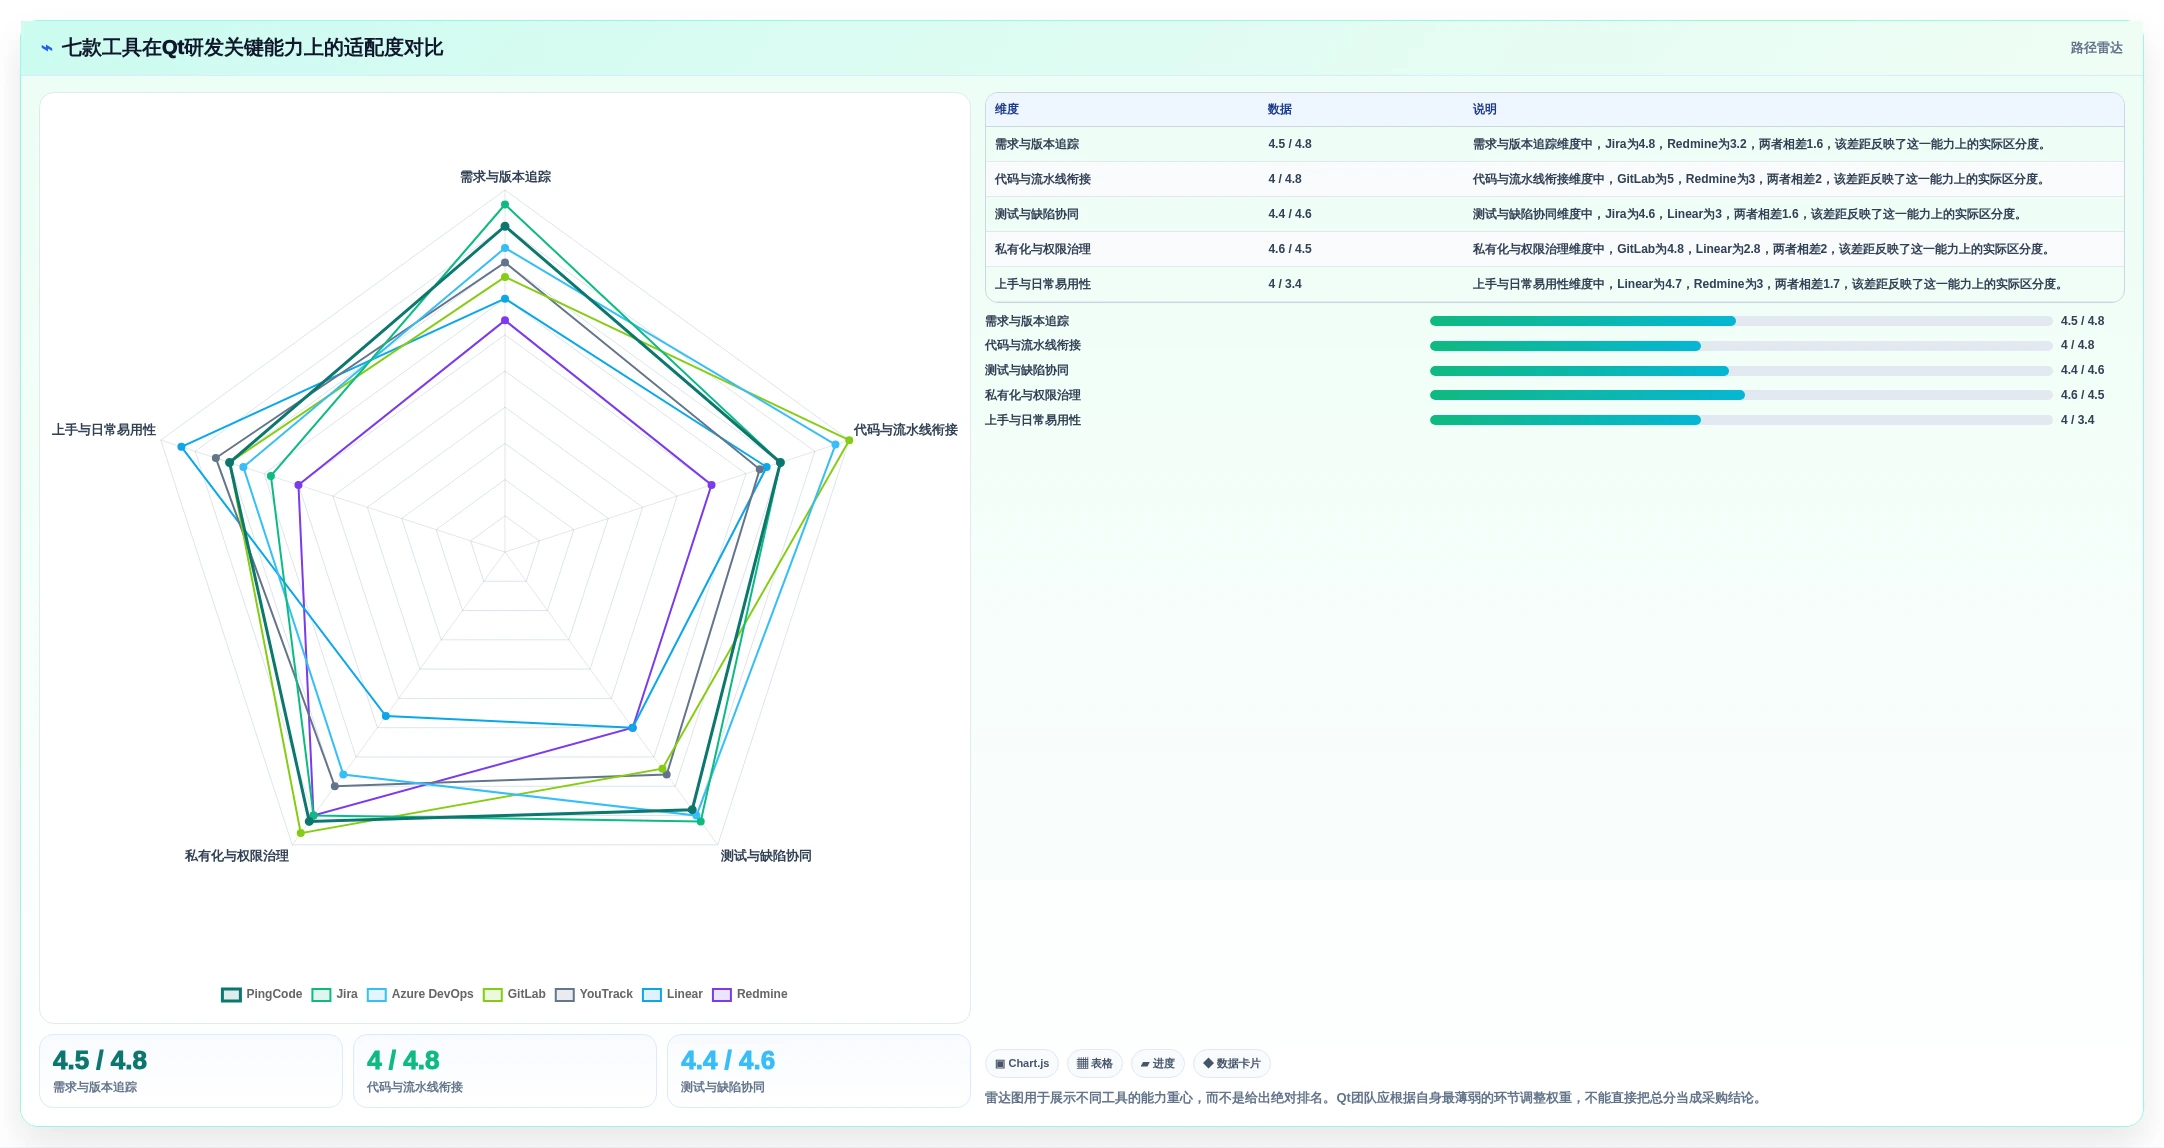The height and width of the screenshot is (1148, 2164).
Task: Open the 4.5 / 4.8 data card
Action: pos(191,1071)
